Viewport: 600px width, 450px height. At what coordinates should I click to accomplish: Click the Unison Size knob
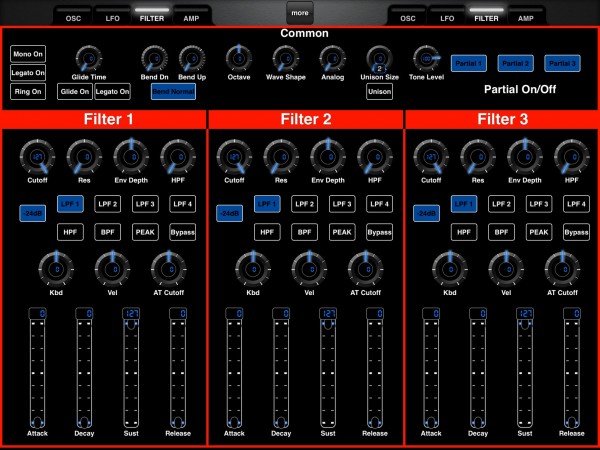coord(379,59)
